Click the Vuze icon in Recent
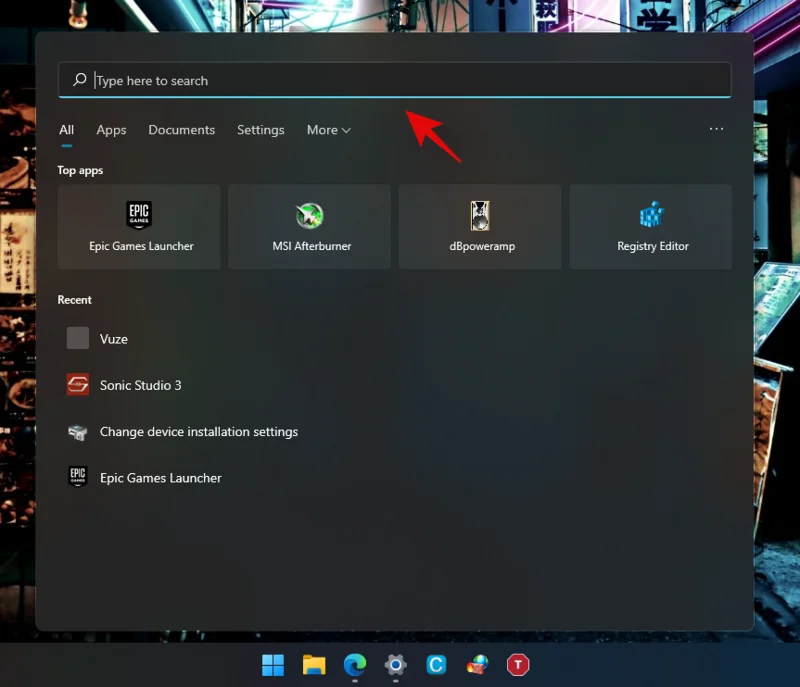 [78, 338]
